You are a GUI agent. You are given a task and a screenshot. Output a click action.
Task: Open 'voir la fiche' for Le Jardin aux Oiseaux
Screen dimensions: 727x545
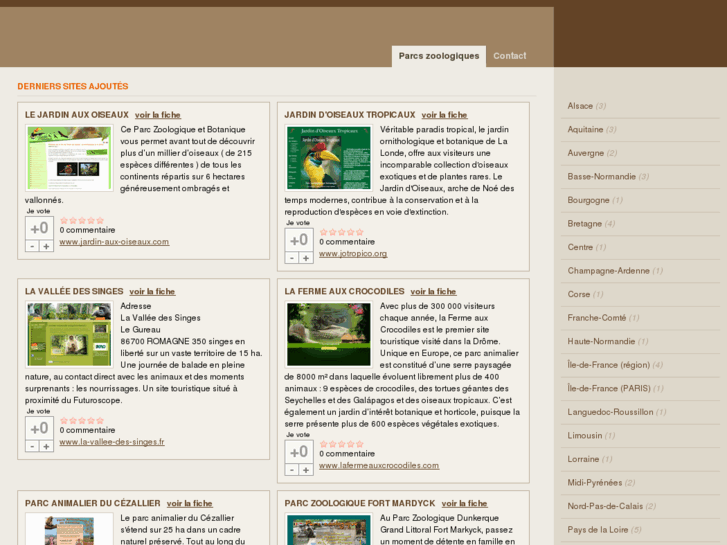coord(158,115)
